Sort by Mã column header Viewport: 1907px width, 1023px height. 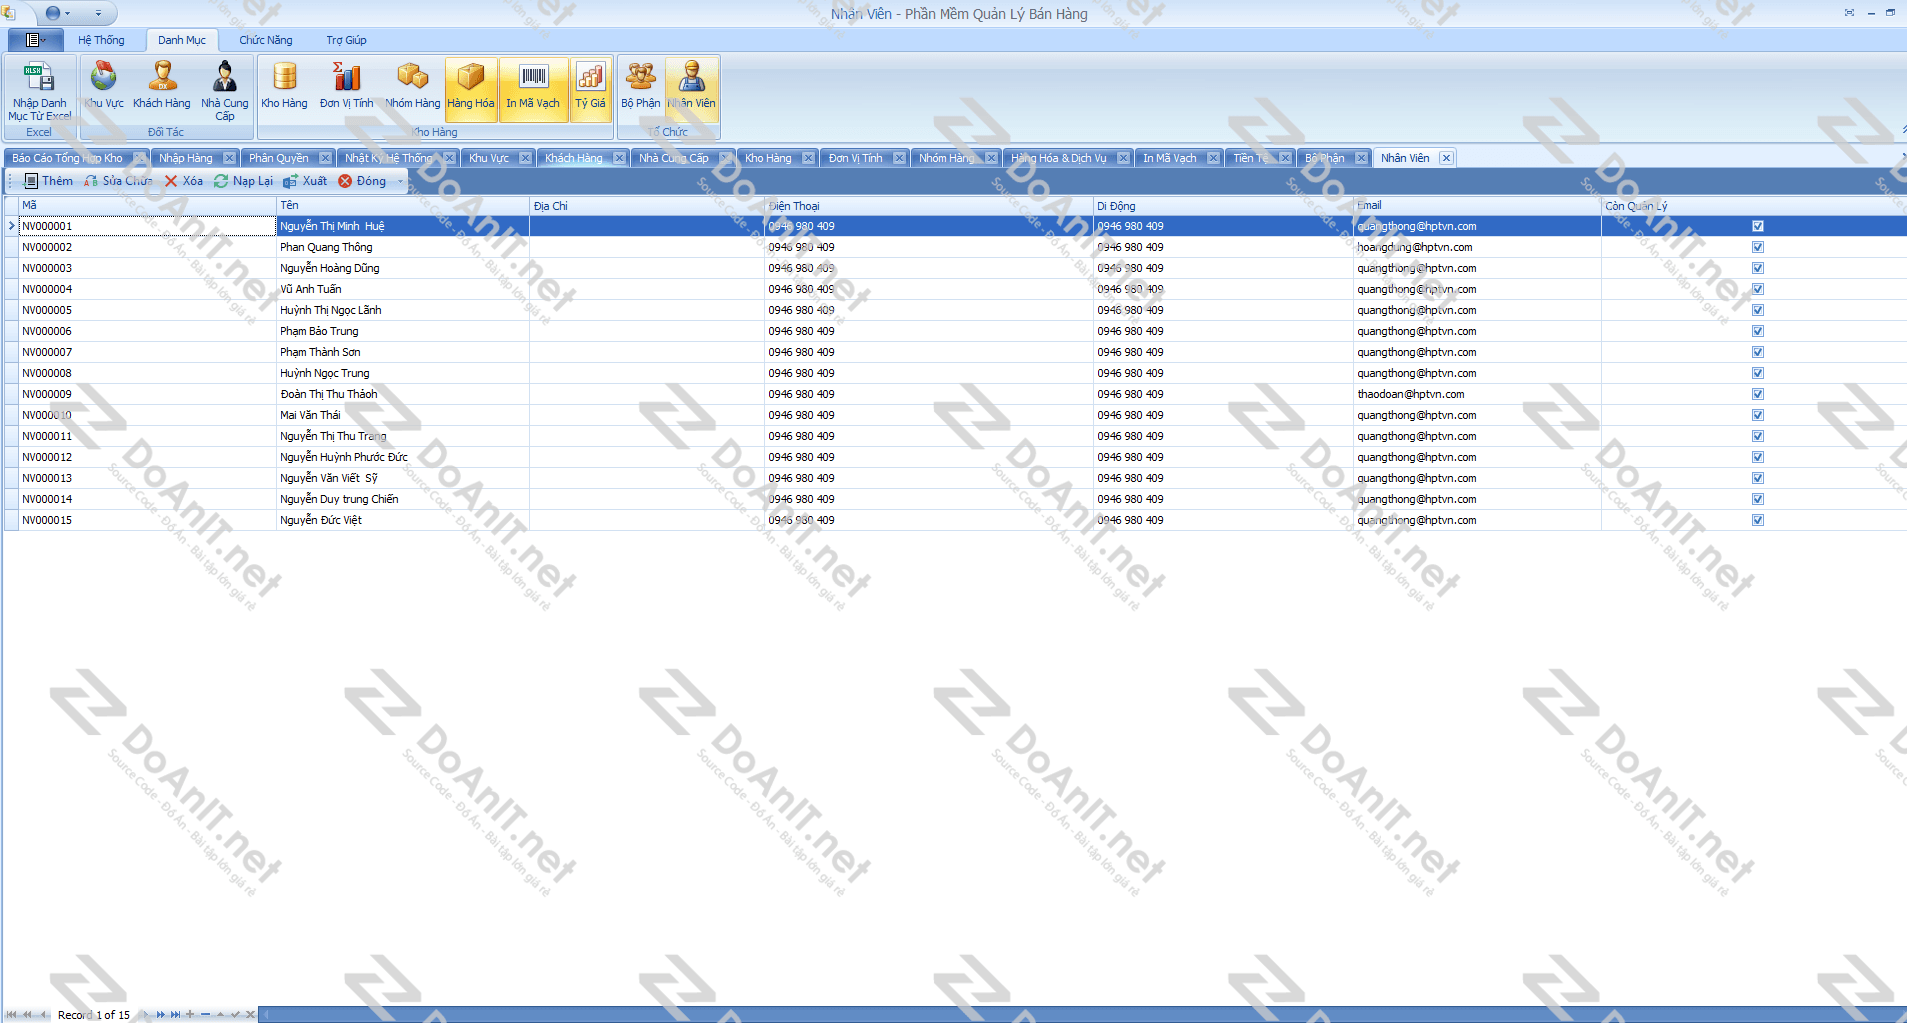point(147,205)
